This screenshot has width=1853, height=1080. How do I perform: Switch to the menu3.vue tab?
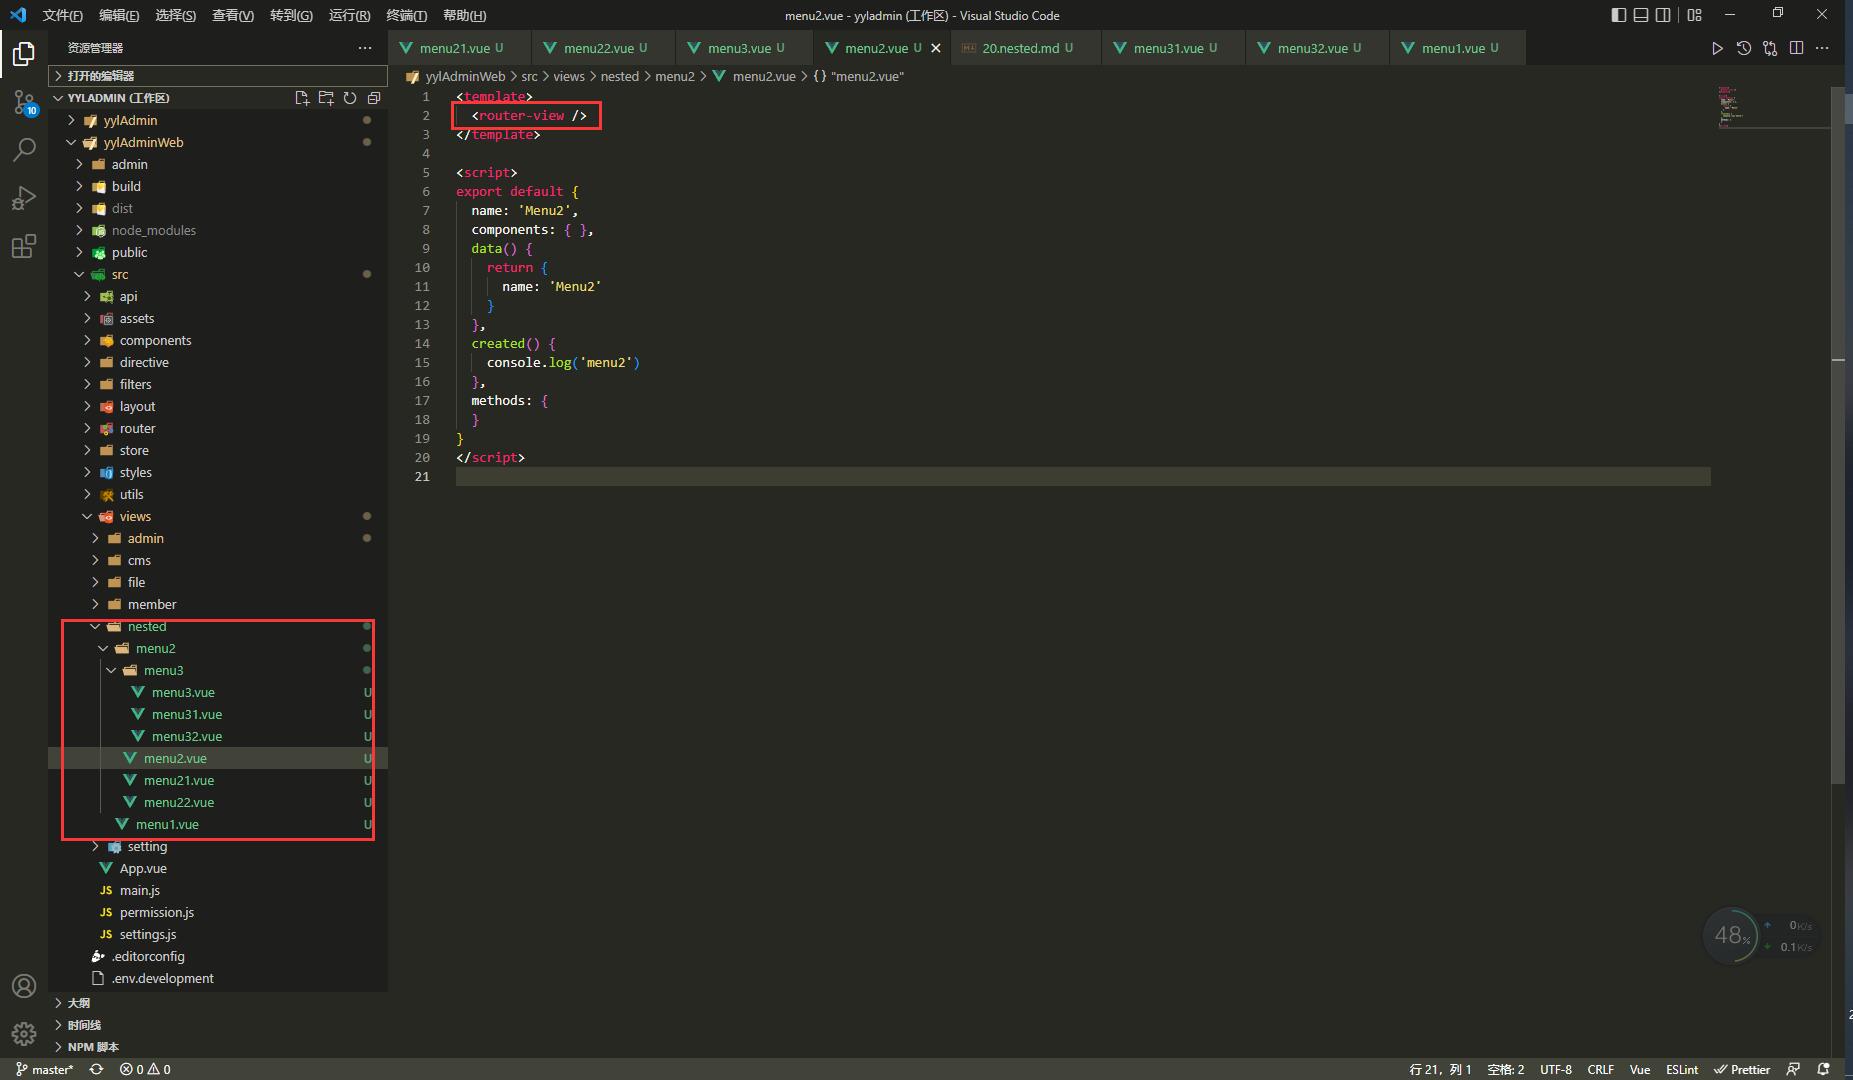739,48
